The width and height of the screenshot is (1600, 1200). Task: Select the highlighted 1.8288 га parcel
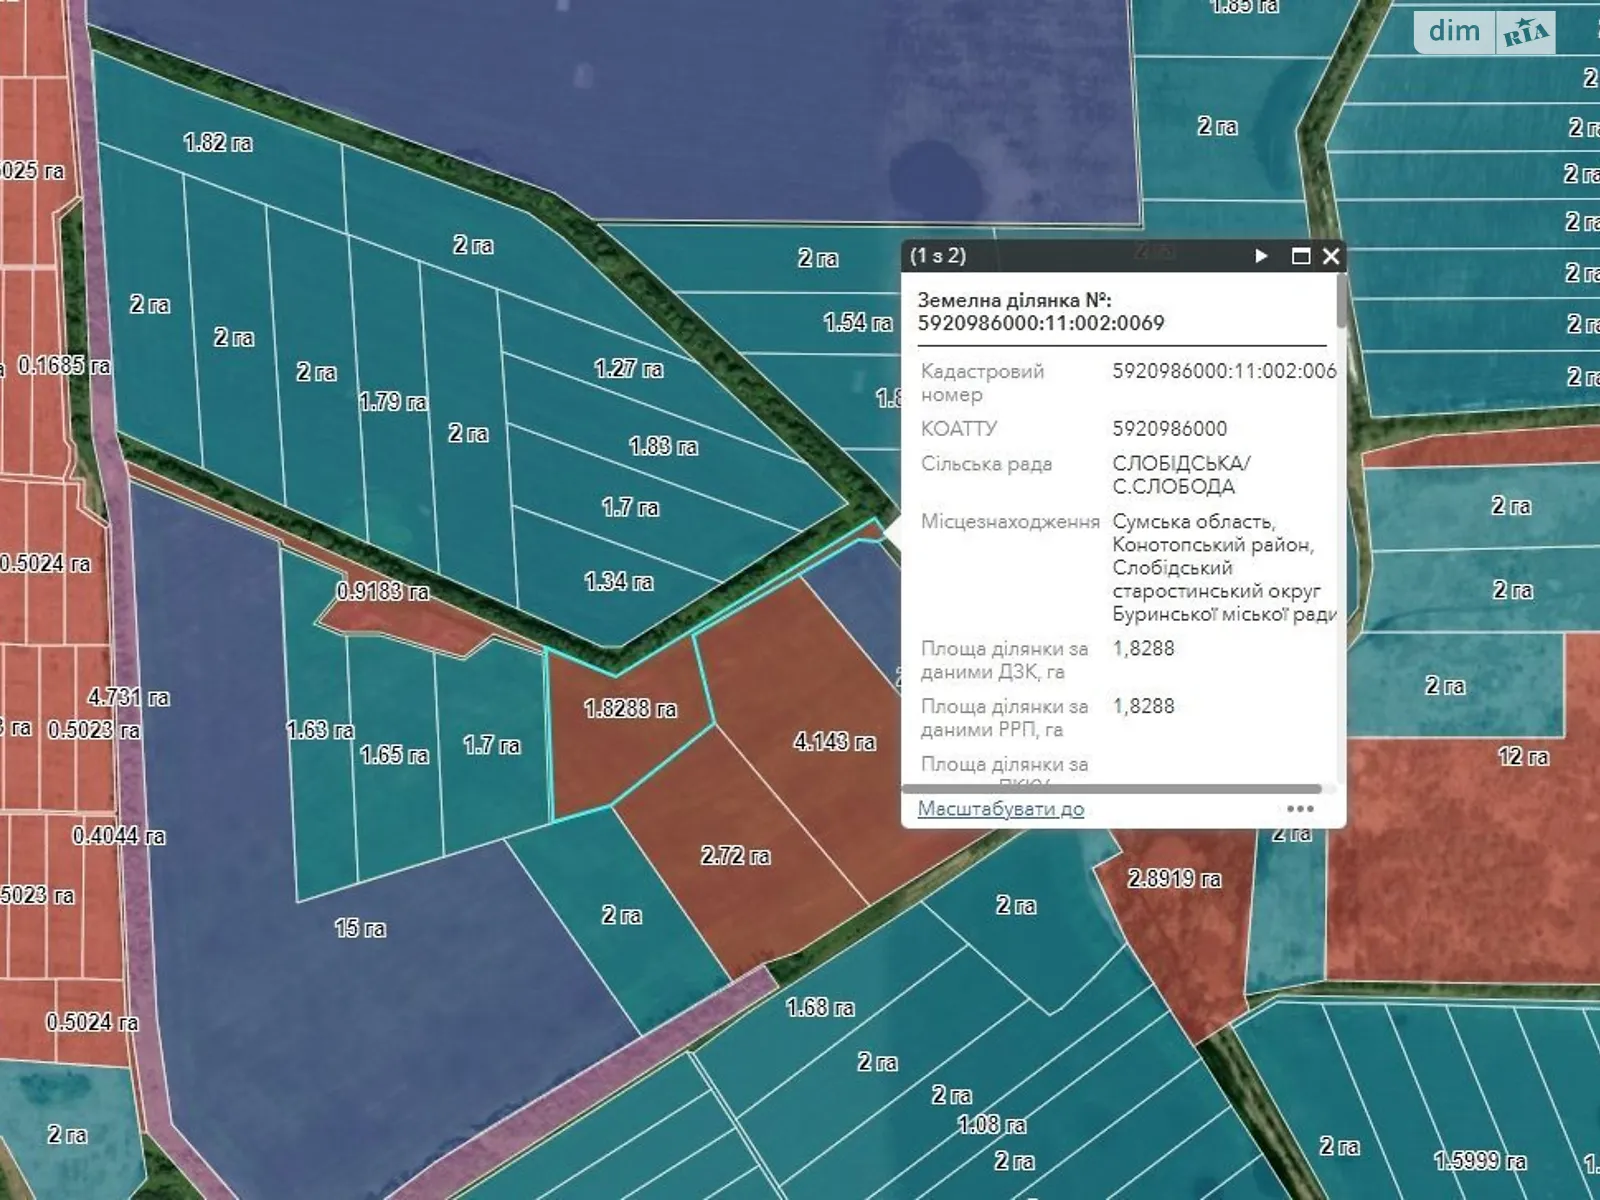[630, 708]
